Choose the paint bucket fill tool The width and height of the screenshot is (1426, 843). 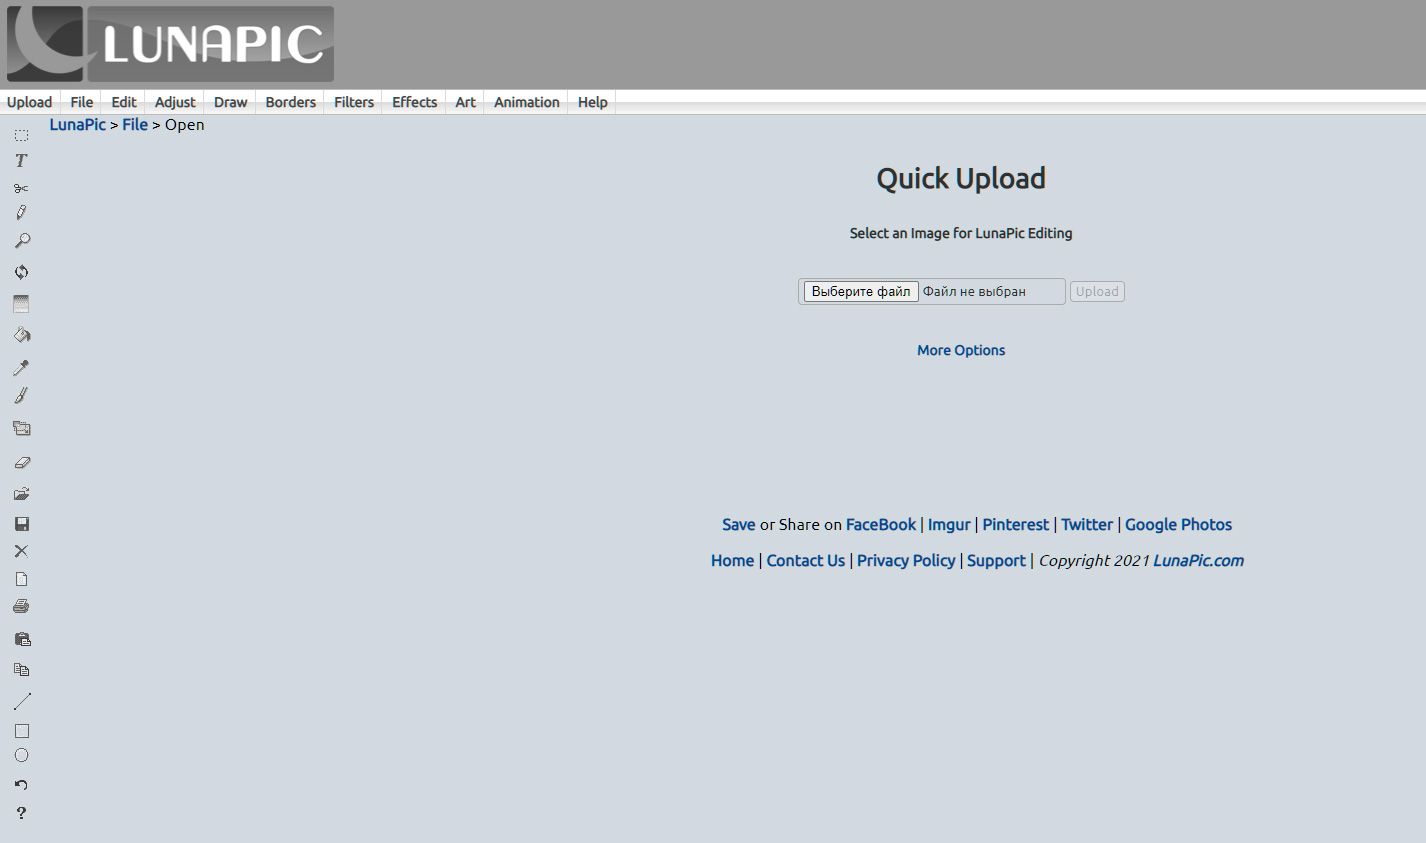click(x=21, y=335)
